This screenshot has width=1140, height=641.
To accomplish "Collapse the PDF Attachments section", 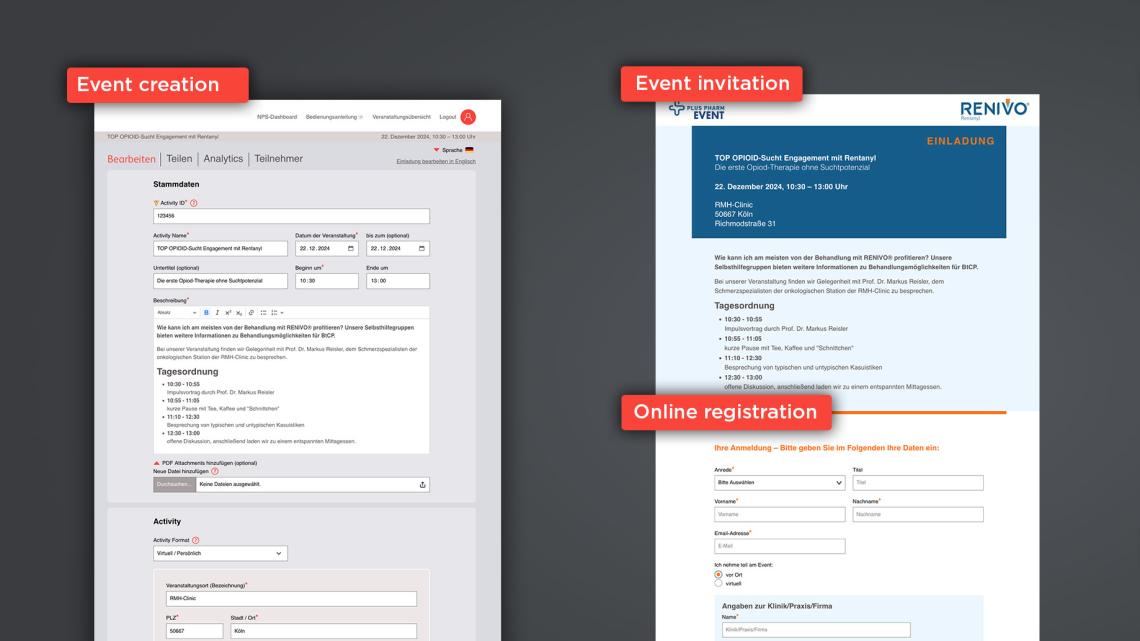I will pyautogui.click(x=156, y=463).
